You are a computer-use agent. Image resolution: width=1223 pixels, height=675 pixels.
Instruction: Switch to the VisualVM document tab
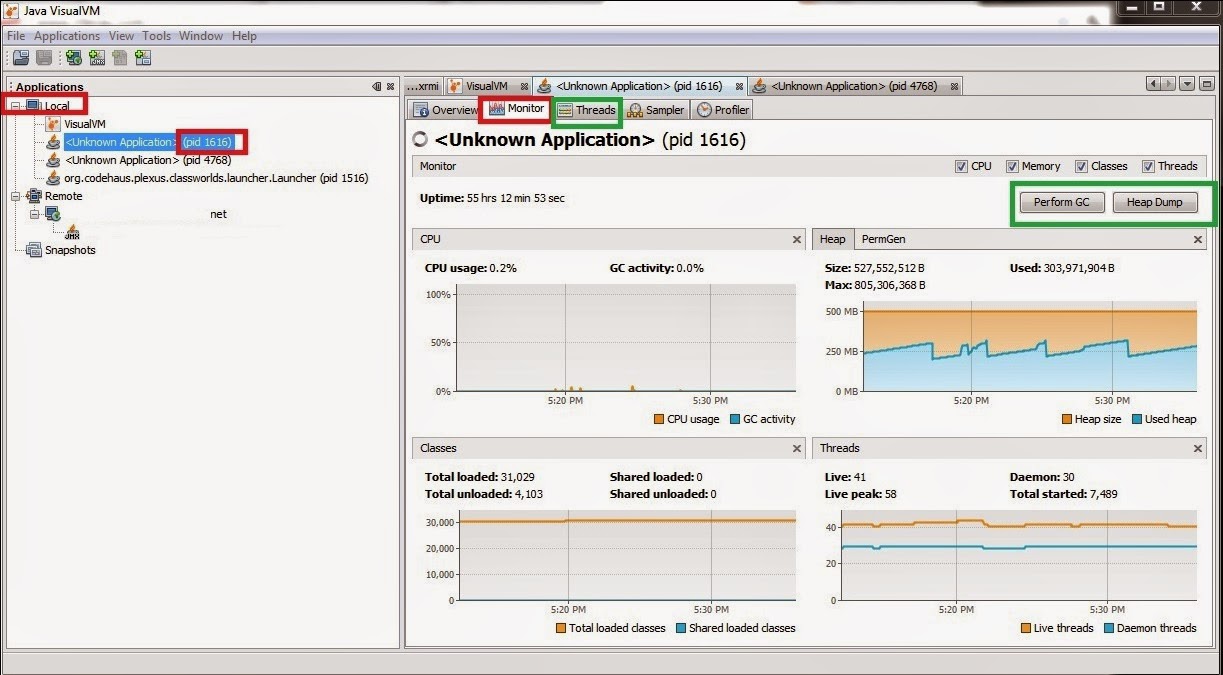coord(487,86)
